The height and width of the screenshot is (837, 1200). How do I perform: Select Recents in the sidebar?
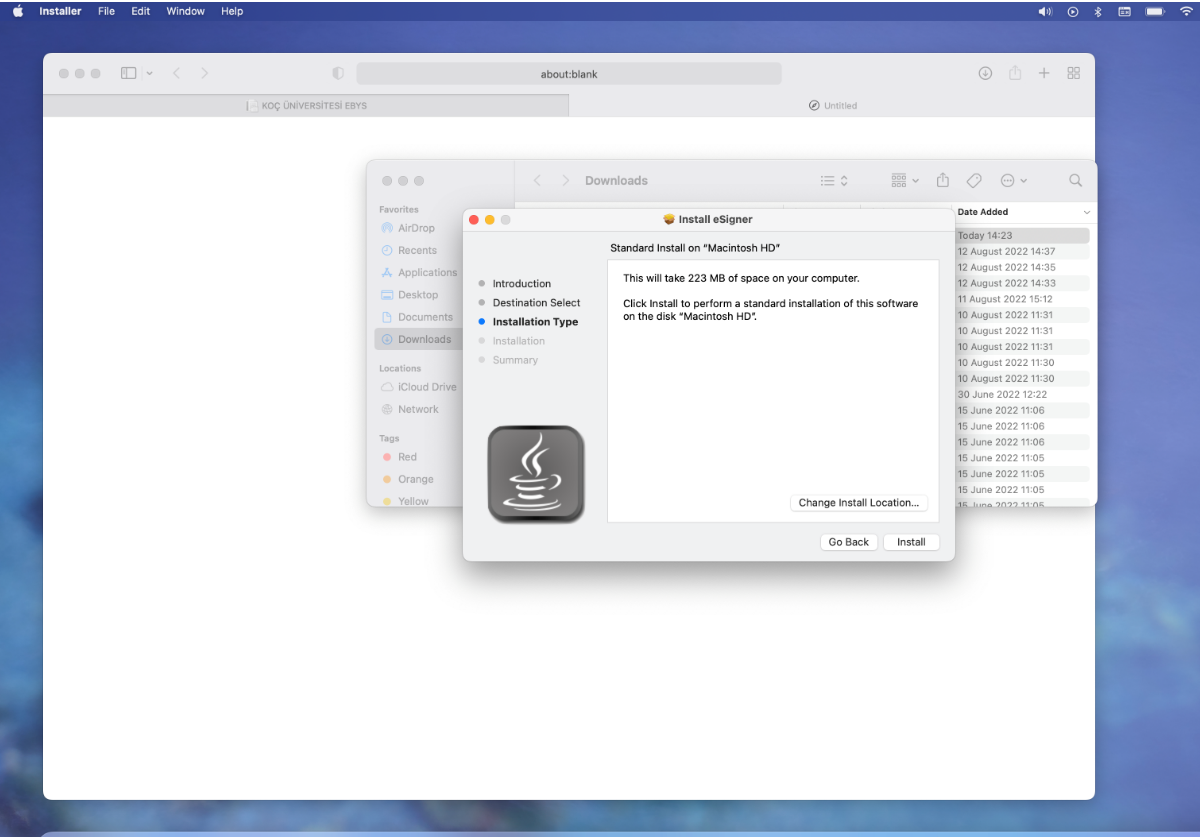click(x=414, y=250)
